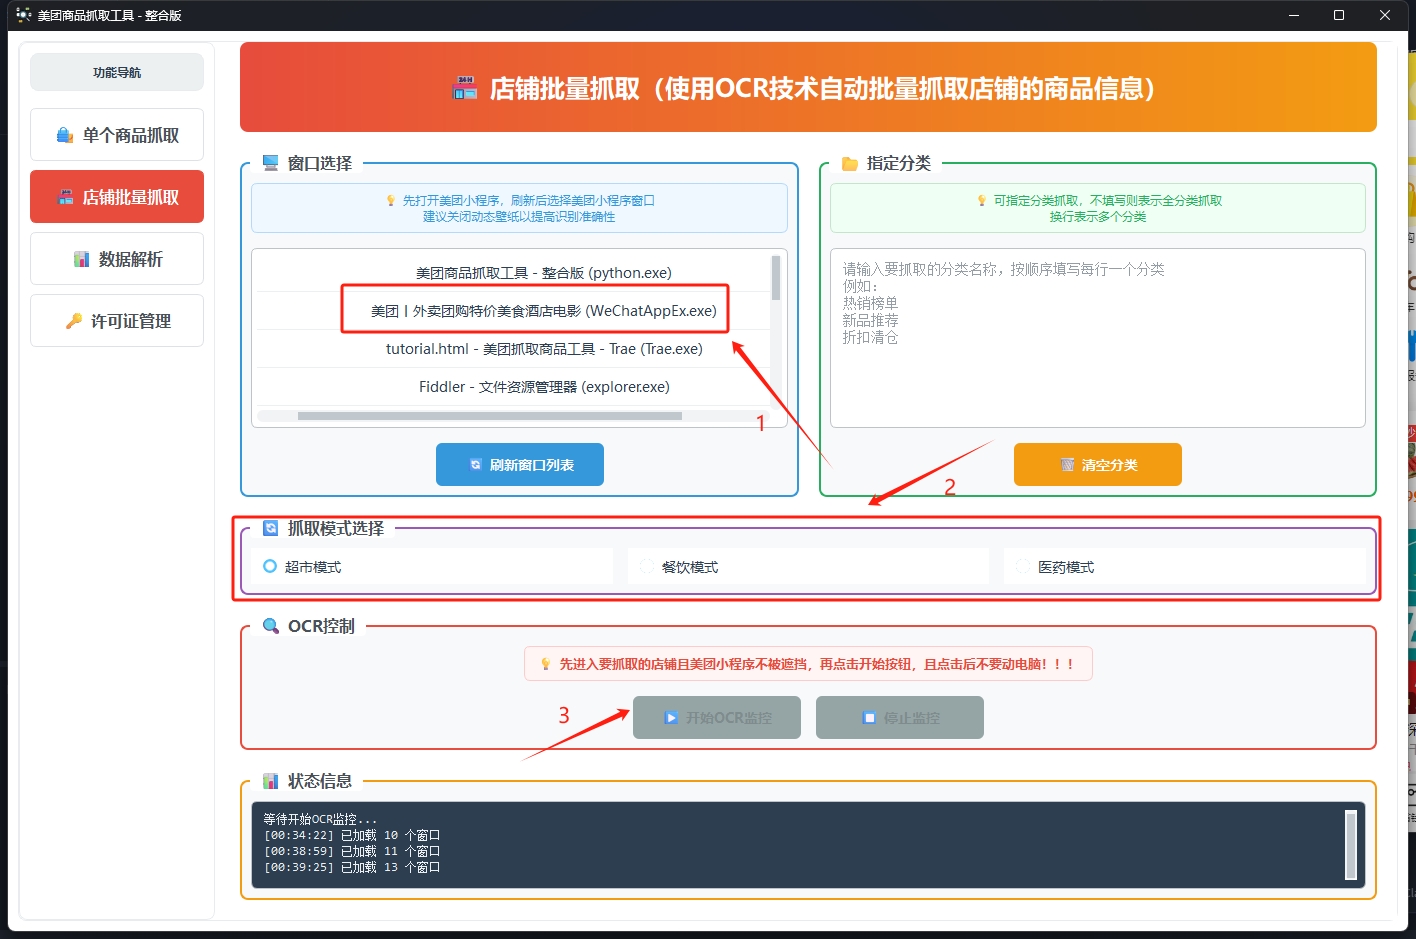Click the log line 已加载 13 个窗口
The image size is (1416, 939).
tap(352, 867)
